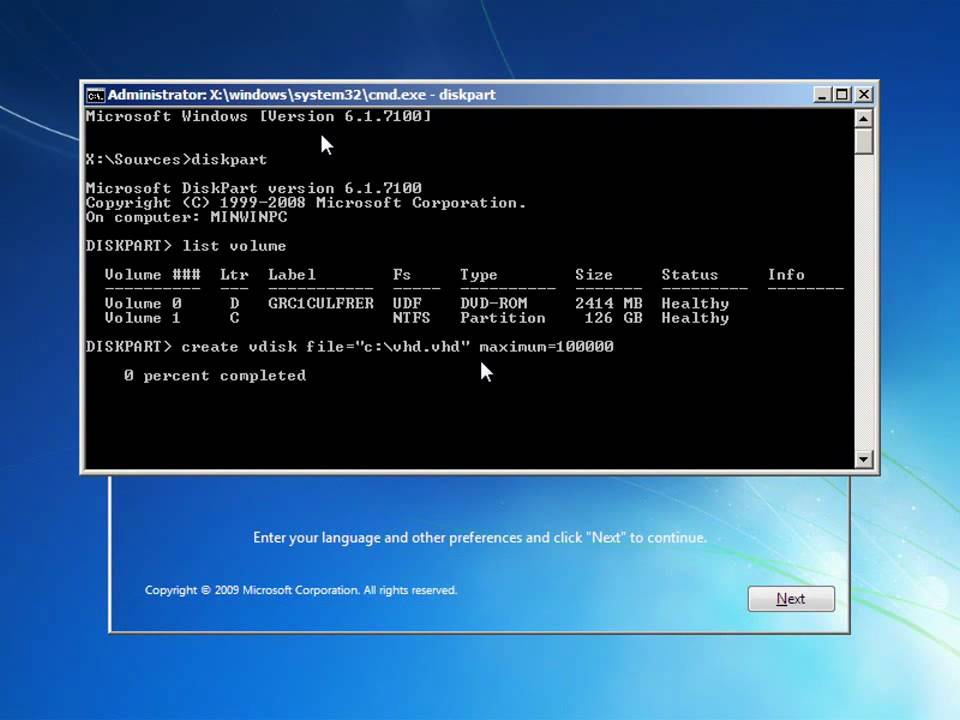Screen dimensions: 960x720
Task: Click 'Microsoft Windows [Version 6.1.7100]' line
Action: coord(258,116)
